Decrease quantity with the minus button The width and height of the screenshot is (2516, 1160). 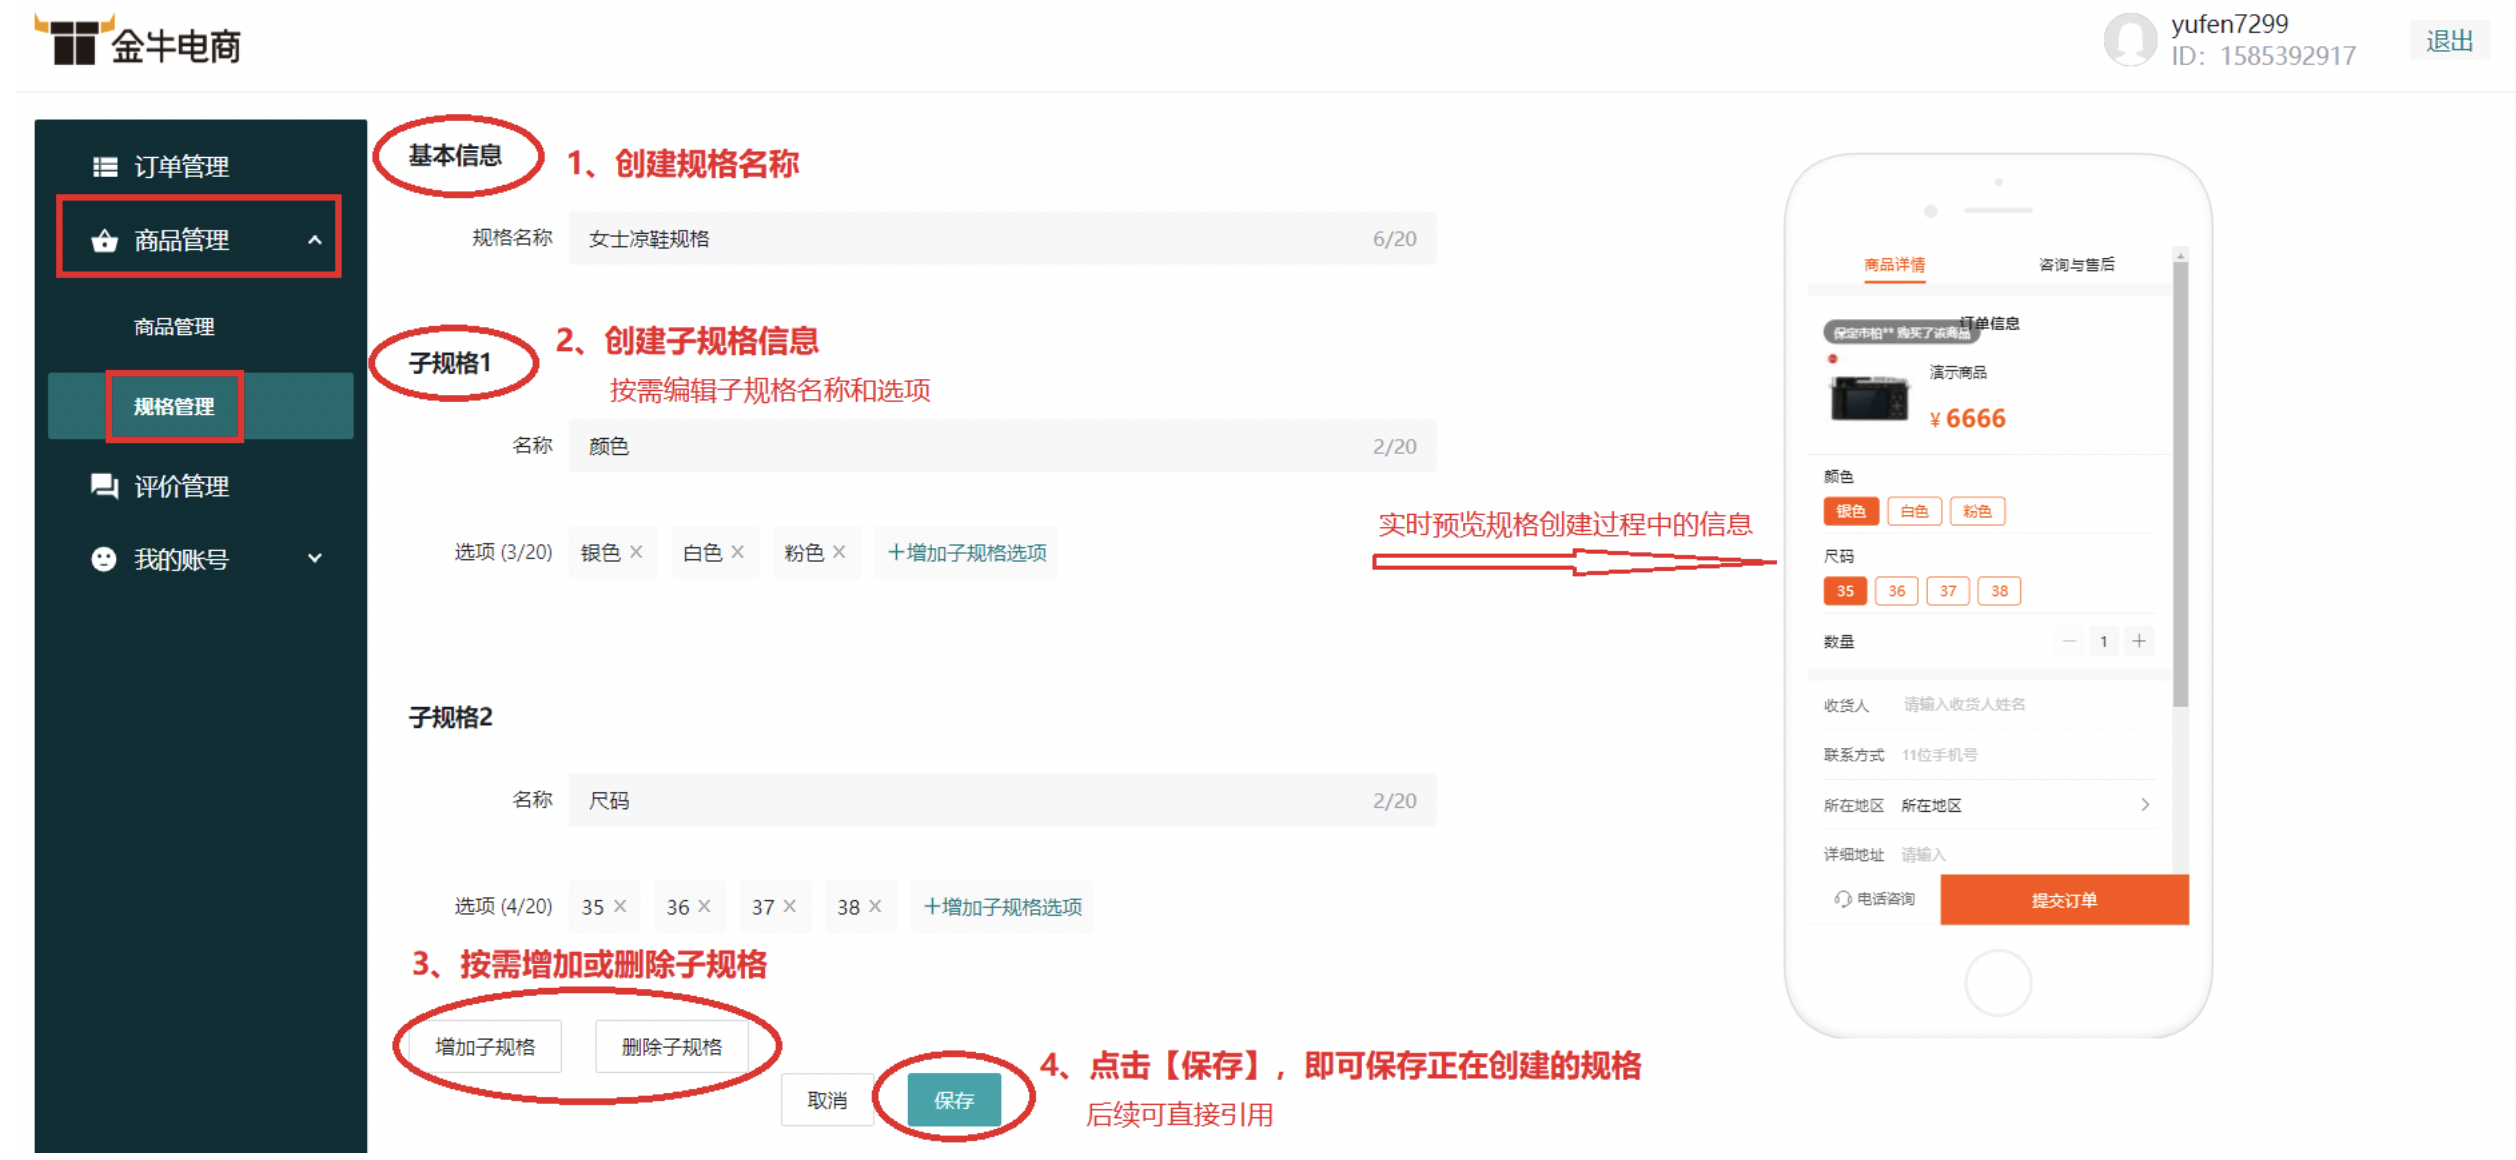click(x=2069, y=641)
